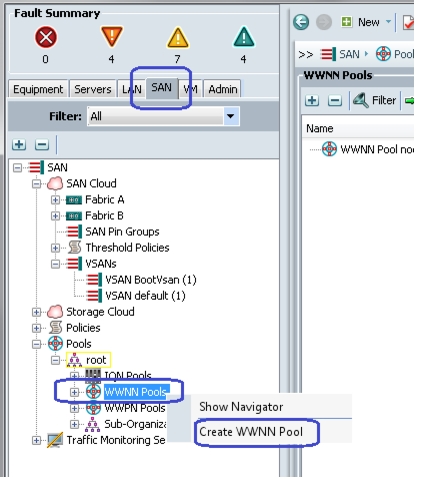Go back using the green arrow icon

tap(301, 22)
